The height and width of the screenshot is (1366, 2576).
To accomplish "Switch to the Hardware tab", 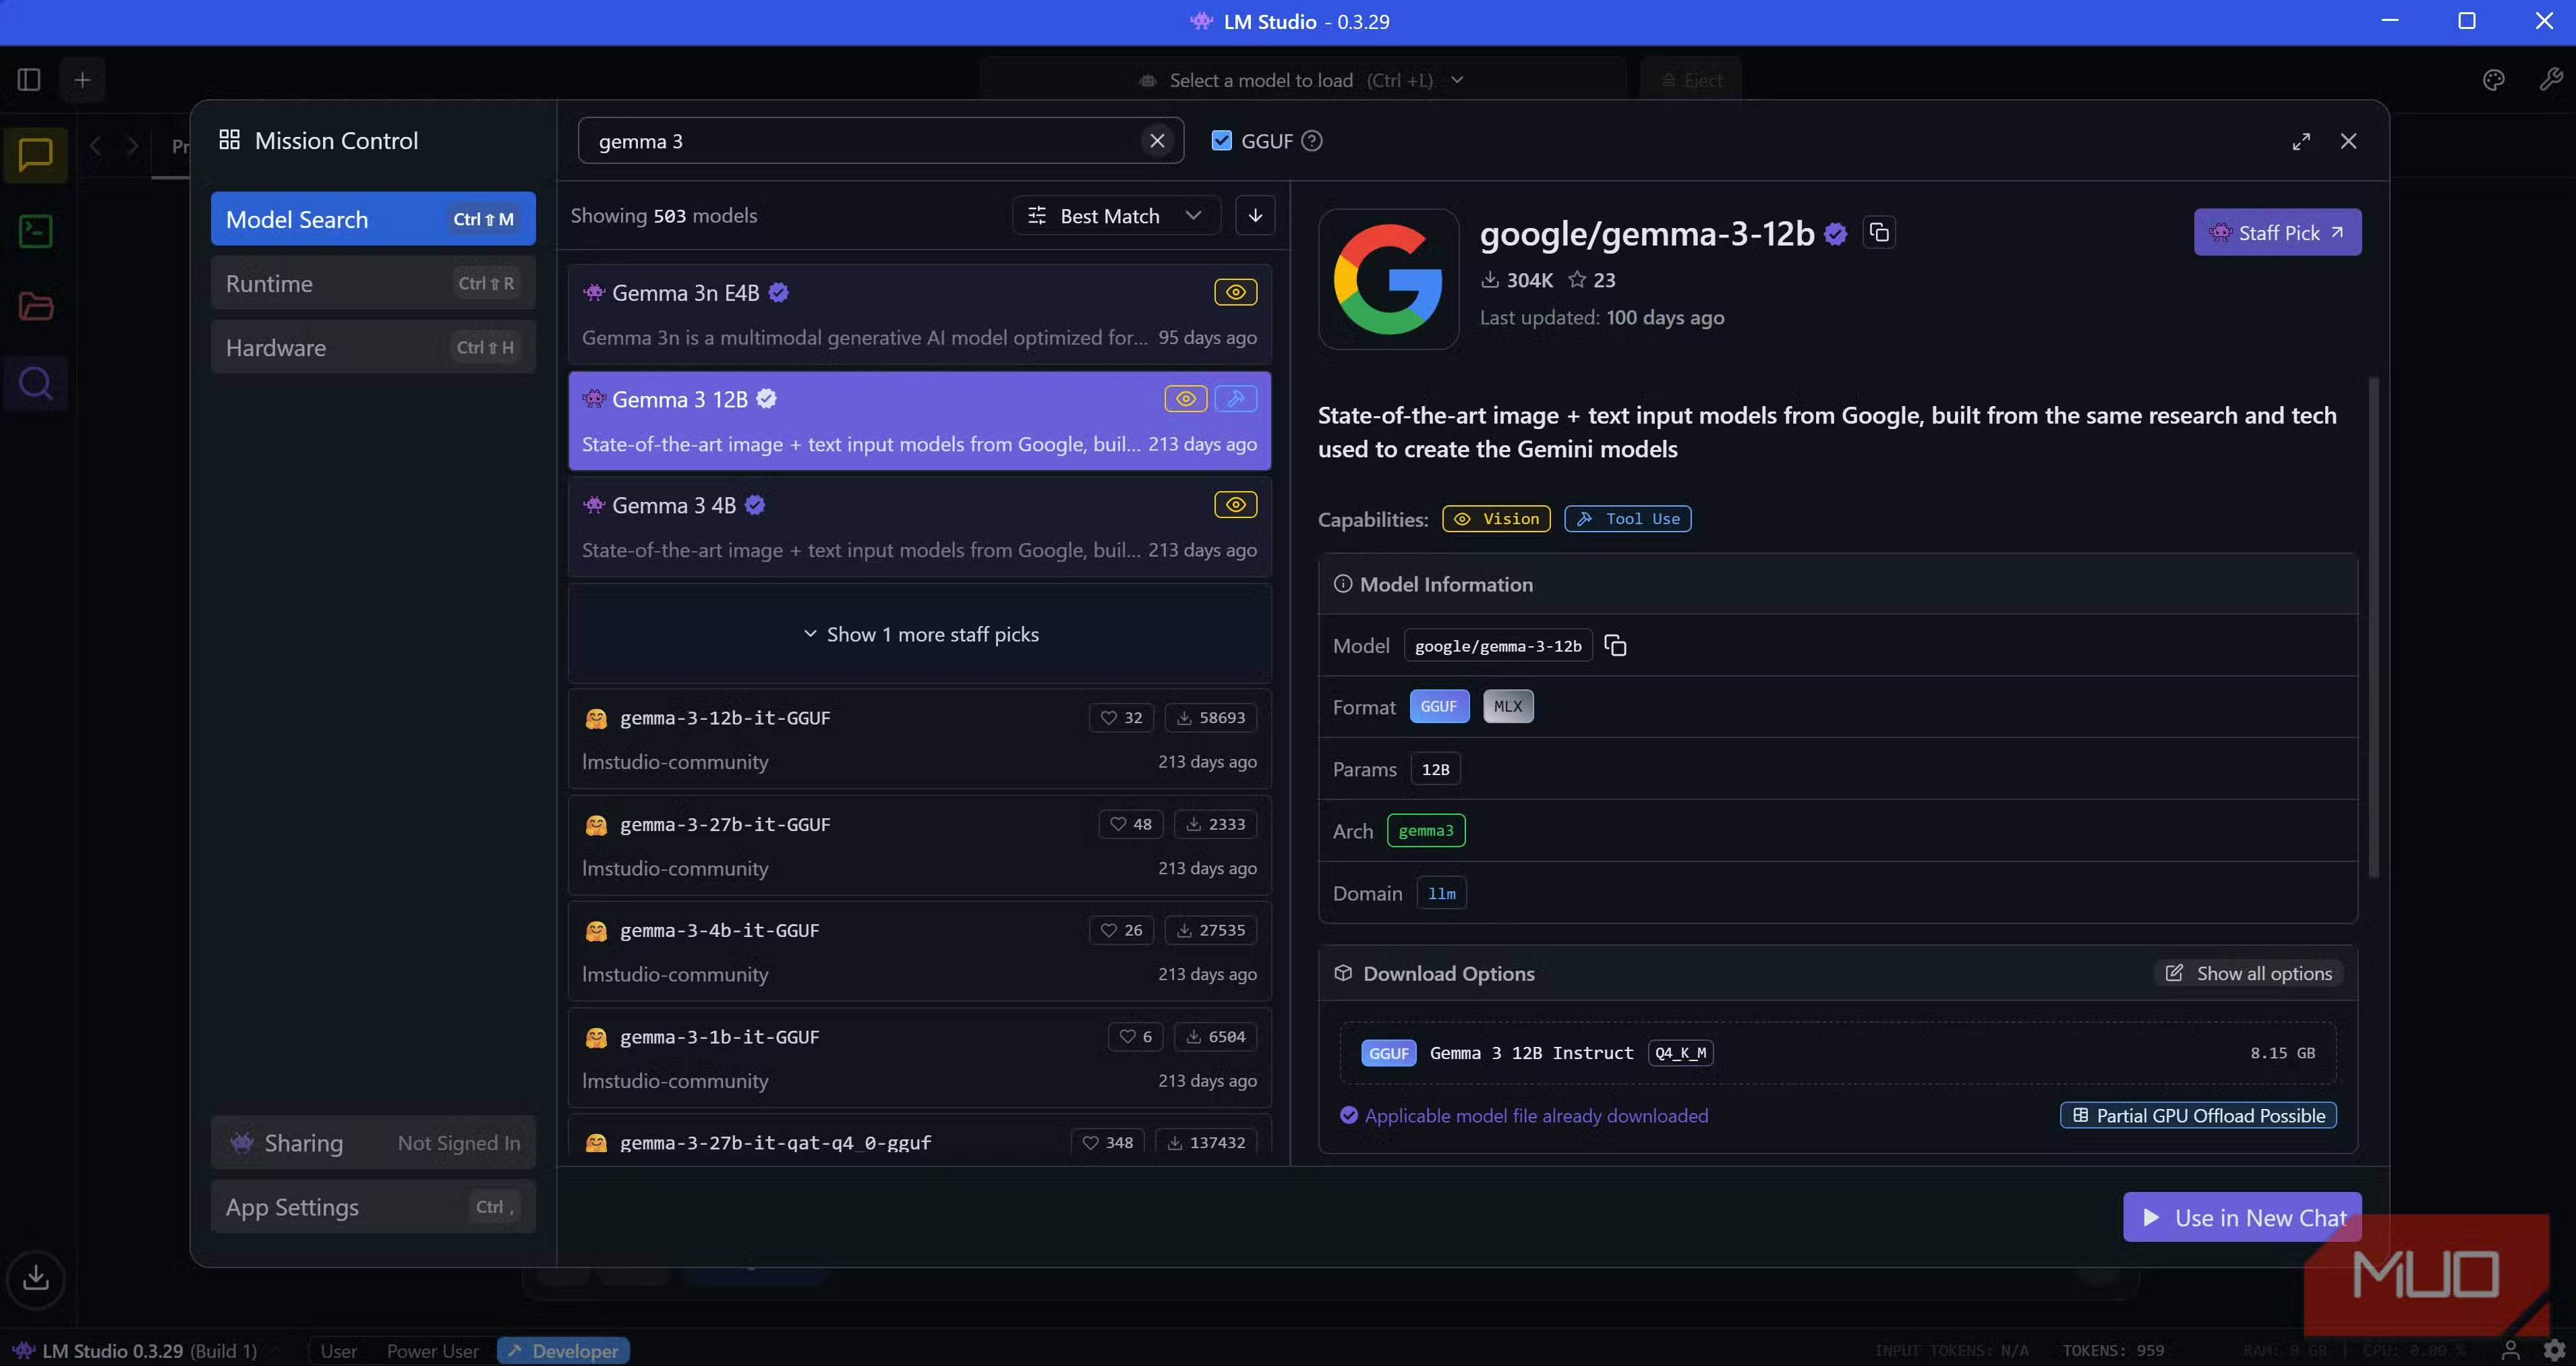I will click(x=372, y=348).
